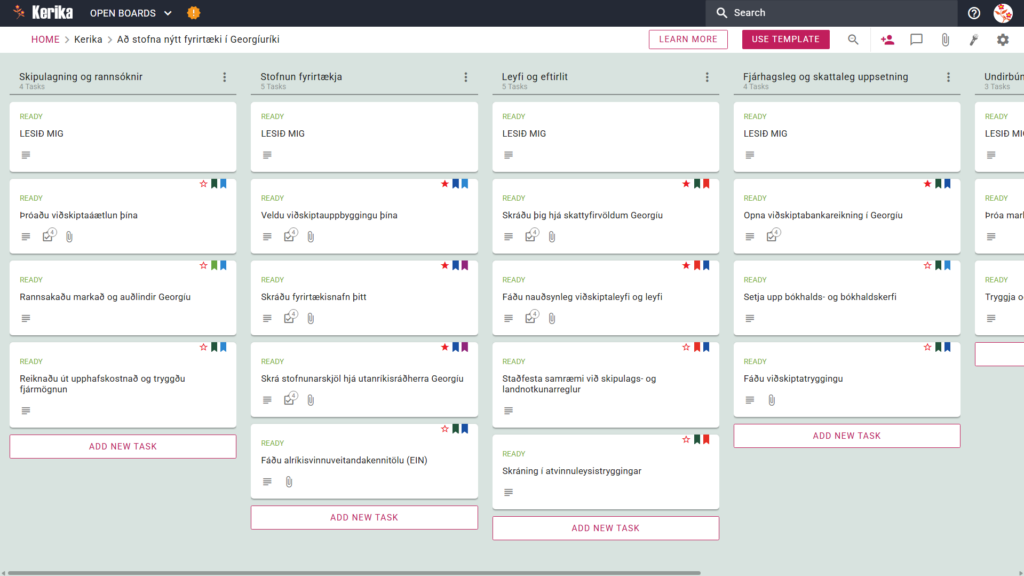Click details icon on Skráning í atvinnuleysistryggingar card

click(508, 492)
